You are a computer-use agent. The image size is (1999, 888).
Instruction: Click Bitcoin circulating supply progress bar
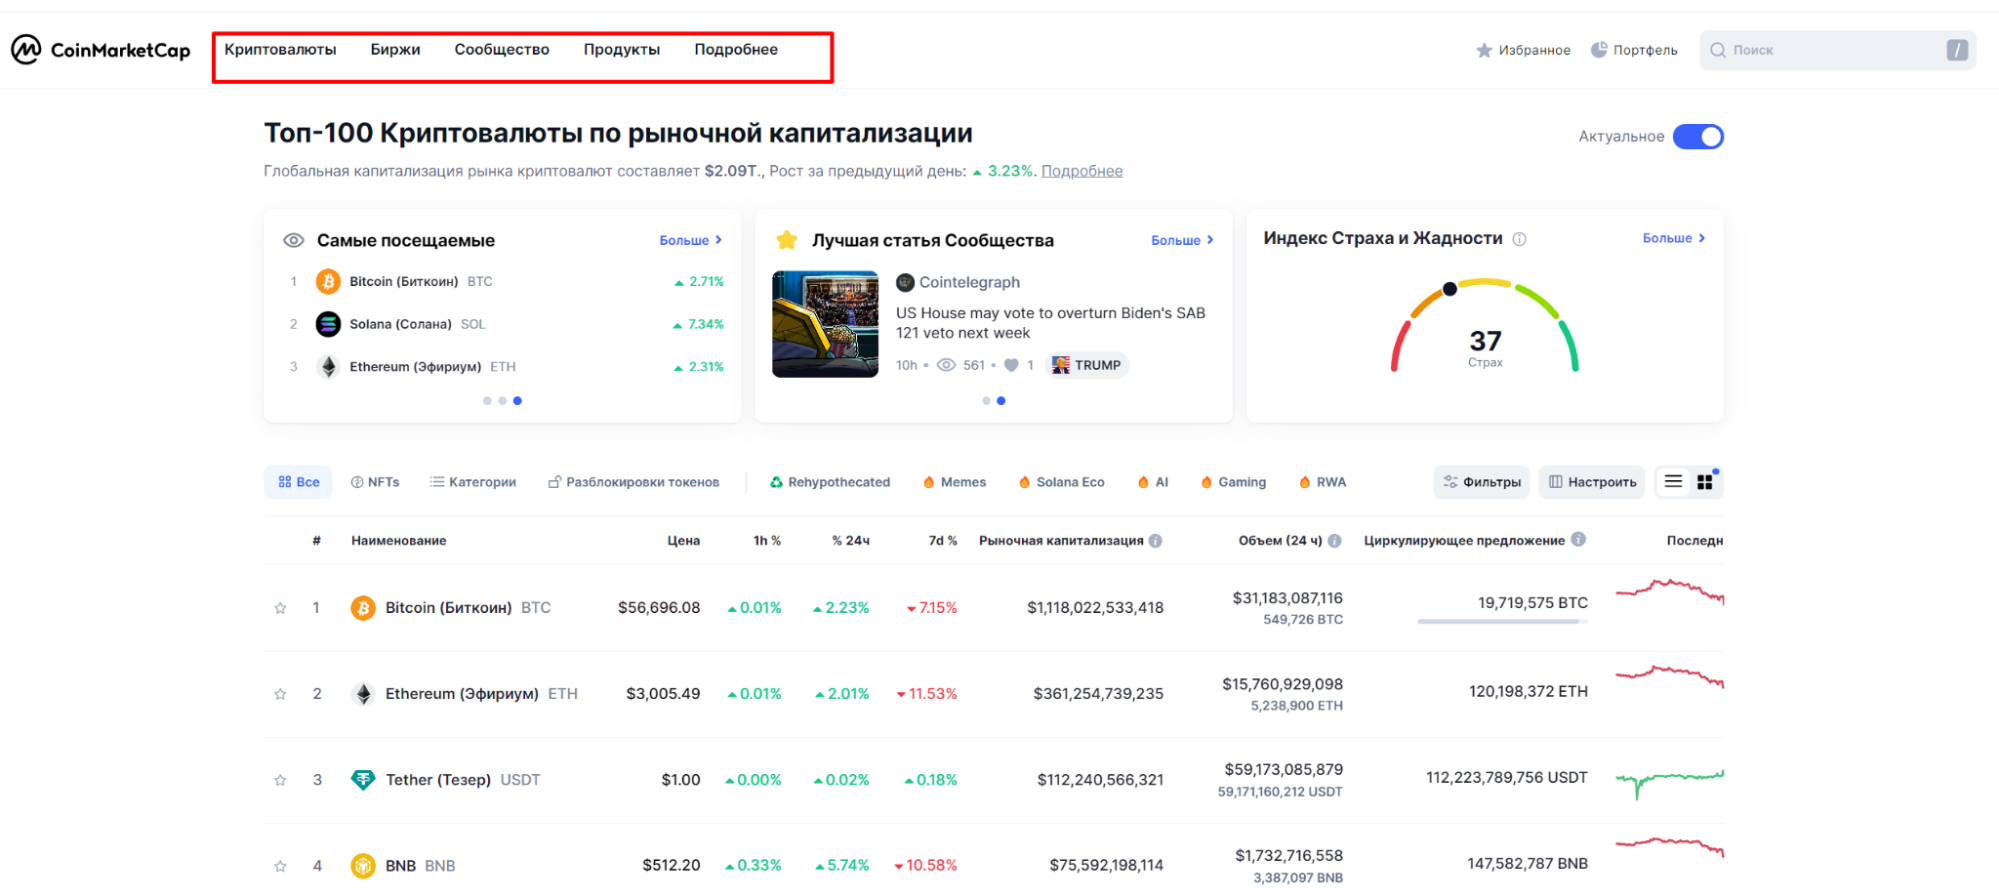[1502, 622]
